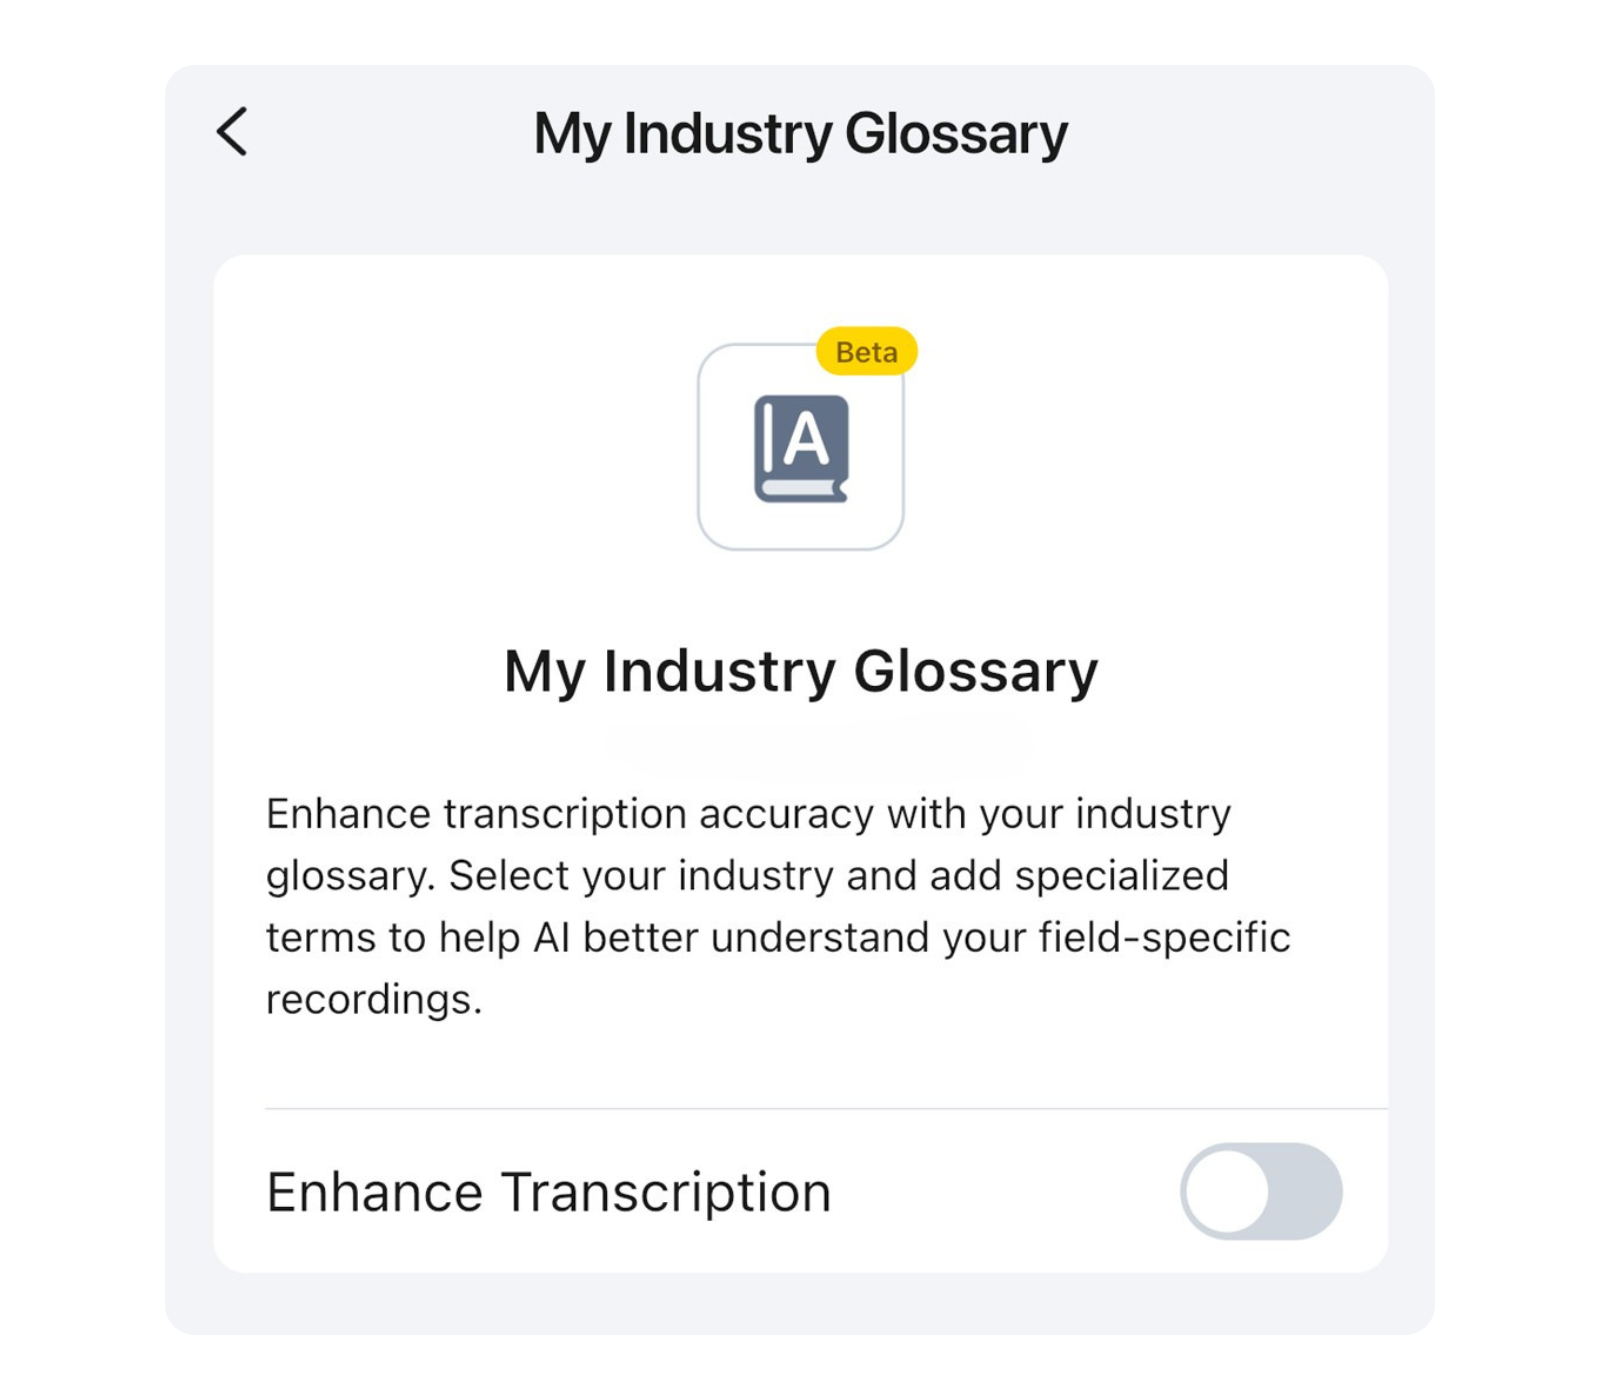Click the divider line above Enhance Transcription
This screenshot has width=1600, height=1400.
click(826, 1108)
